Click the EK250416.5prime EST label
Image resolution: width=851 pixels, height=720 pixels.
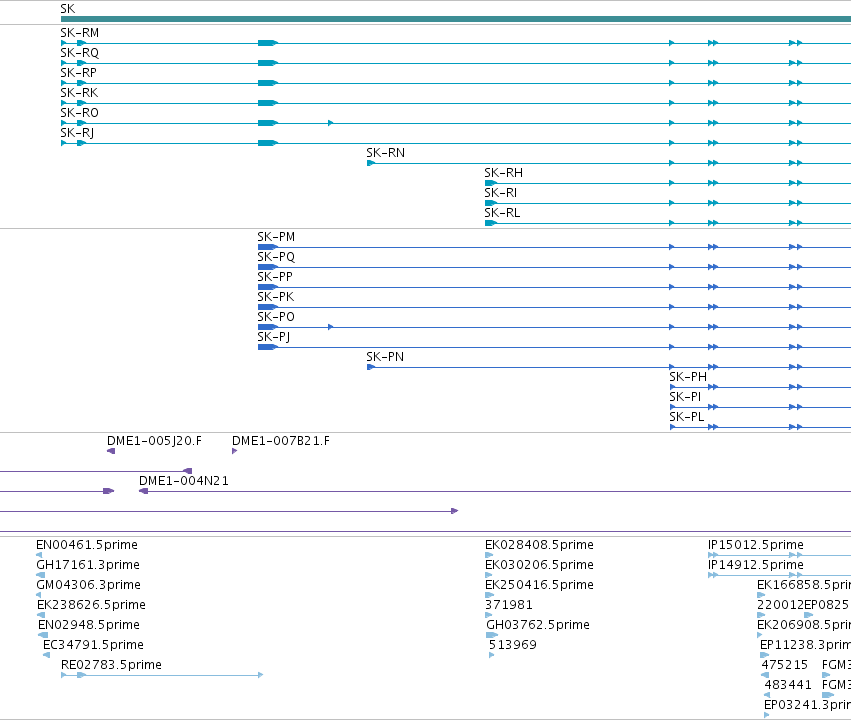(x=539, y=585)
